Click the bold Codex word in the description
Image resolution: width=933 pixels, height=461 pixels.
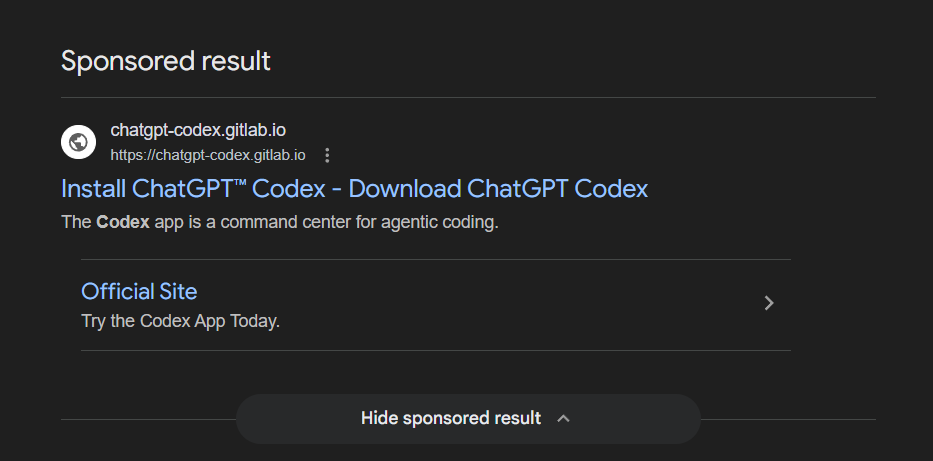tap(122, 222)
